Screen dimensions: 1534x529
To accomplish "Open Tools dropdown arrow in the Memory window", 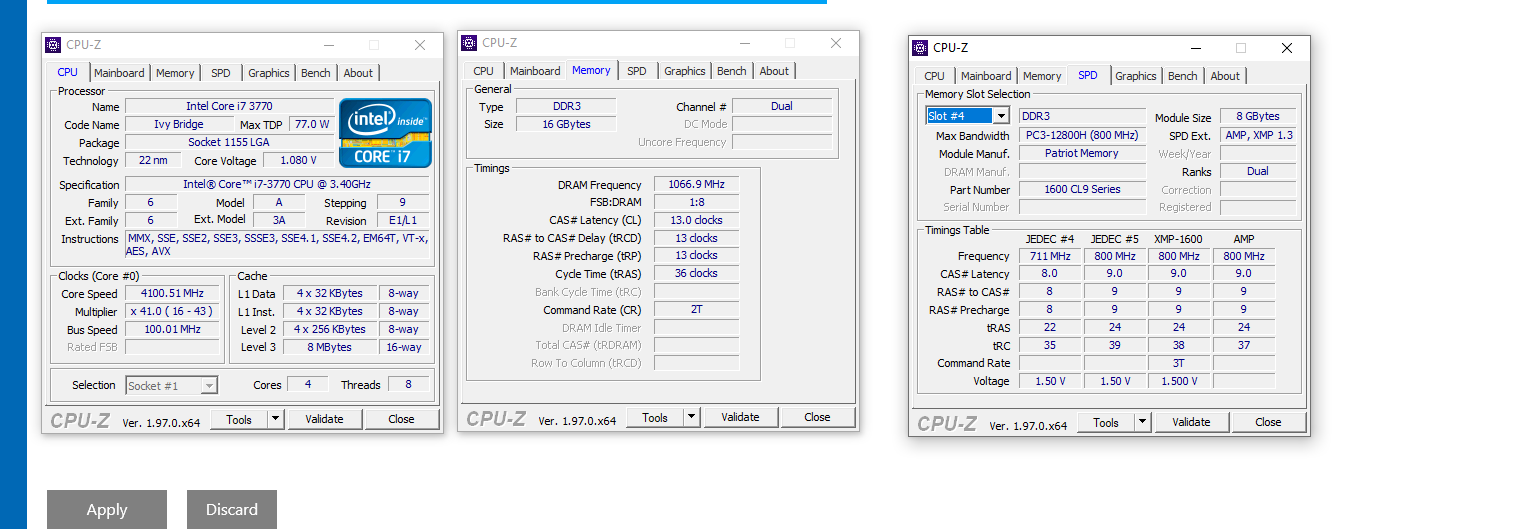I will pos(692,417).
